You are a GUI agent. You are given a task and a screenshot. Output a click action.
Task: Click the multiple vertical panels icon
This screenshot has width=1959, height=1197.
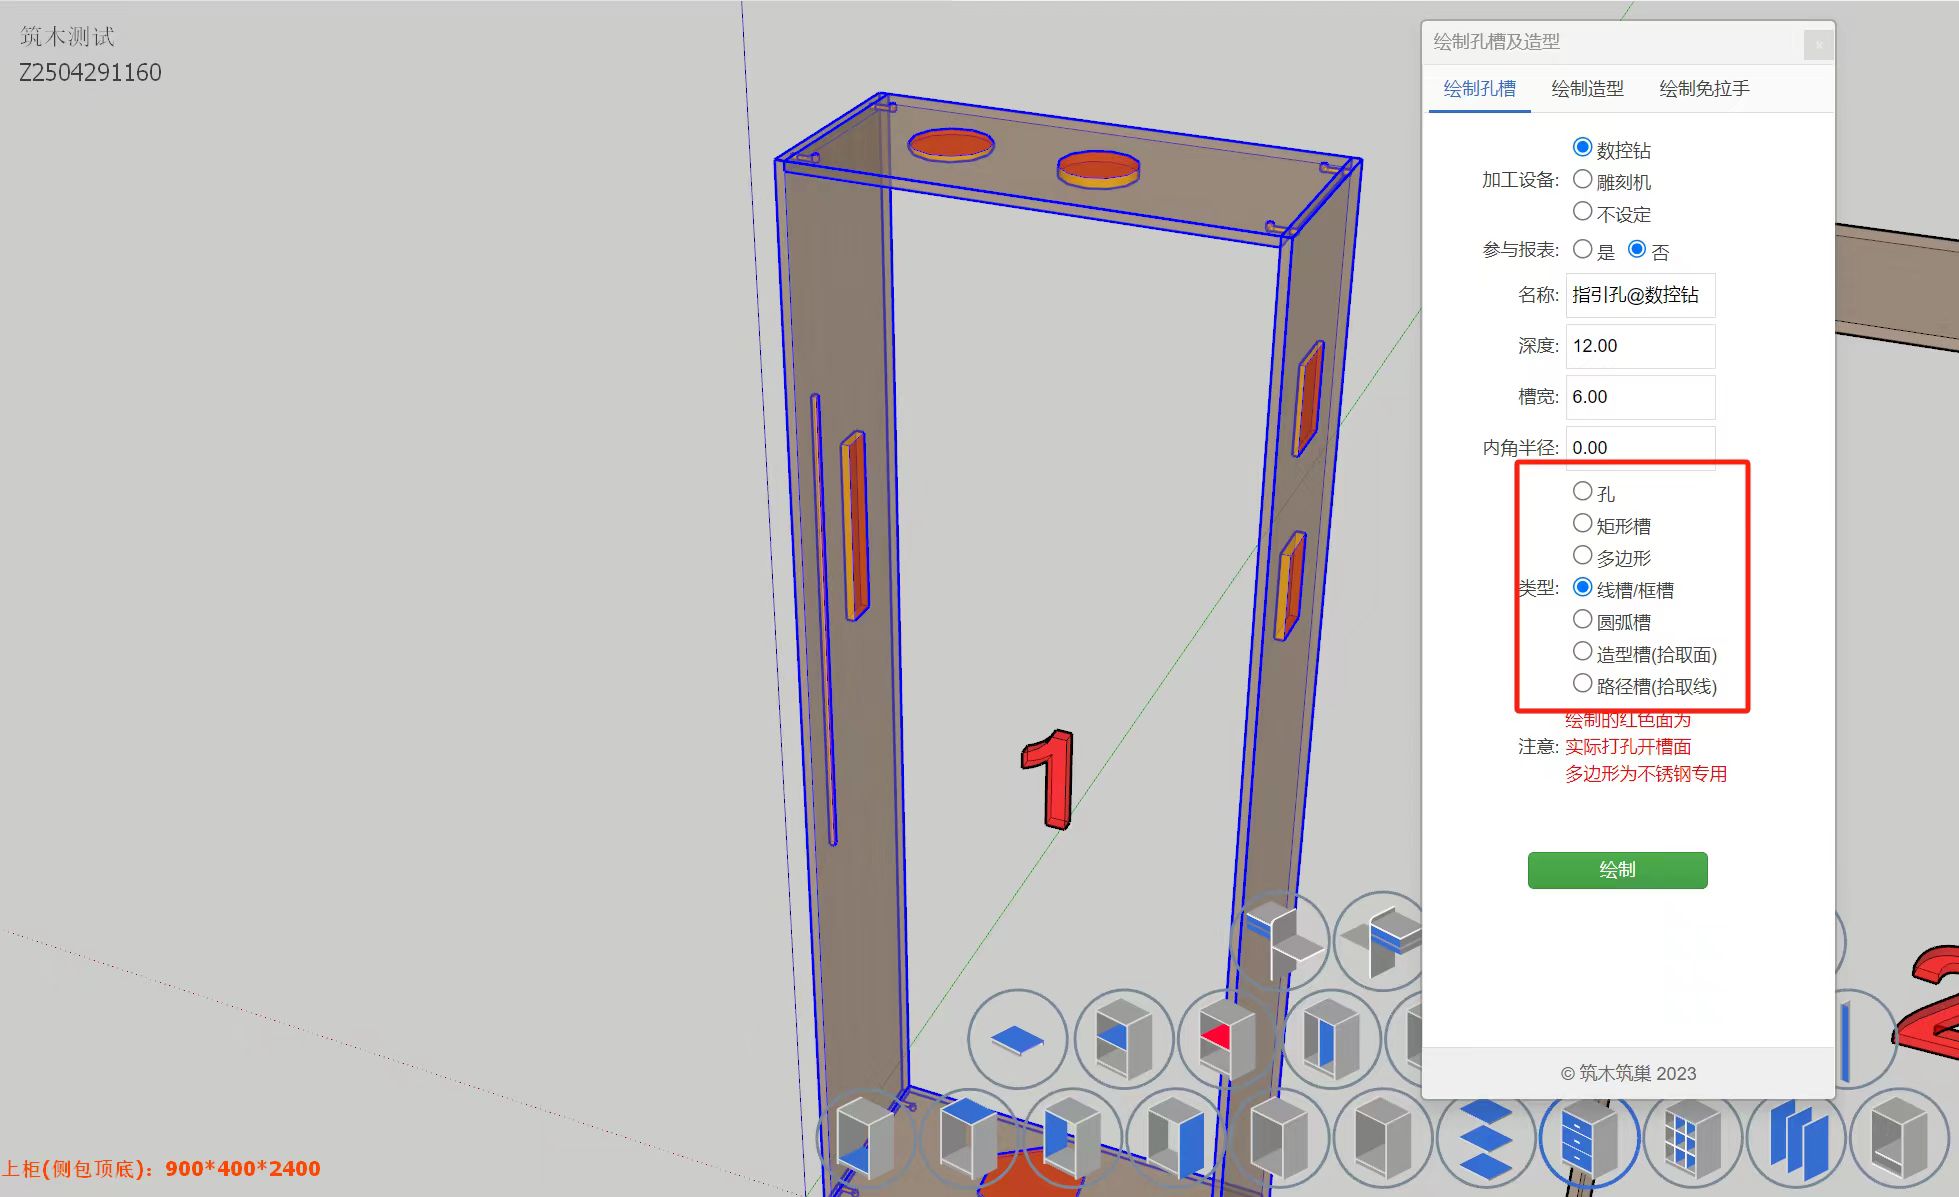(1796, 1138)
